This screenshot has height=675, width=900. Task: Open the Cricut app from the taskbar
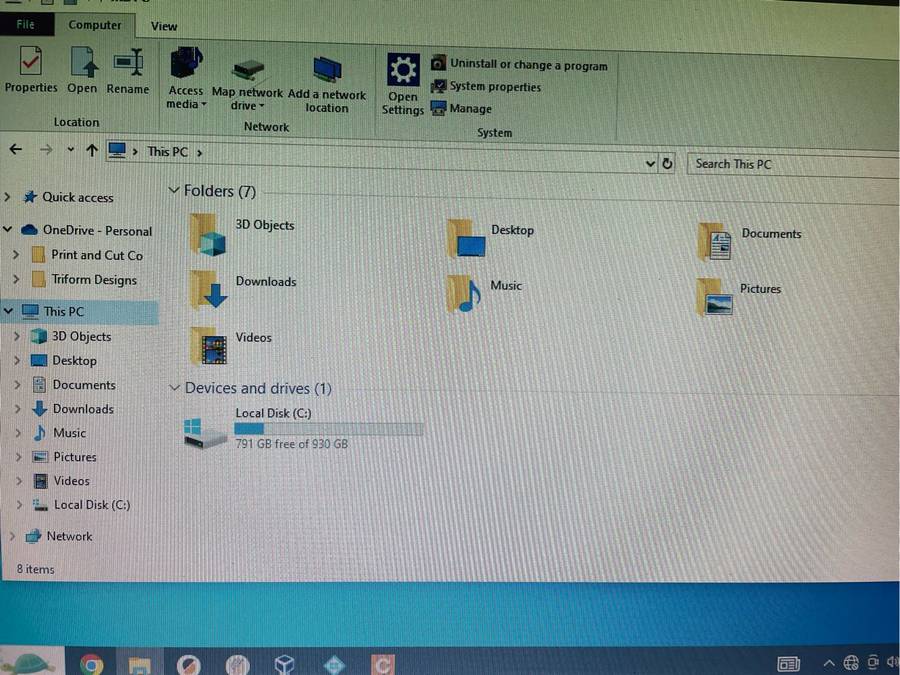point(381,663)
